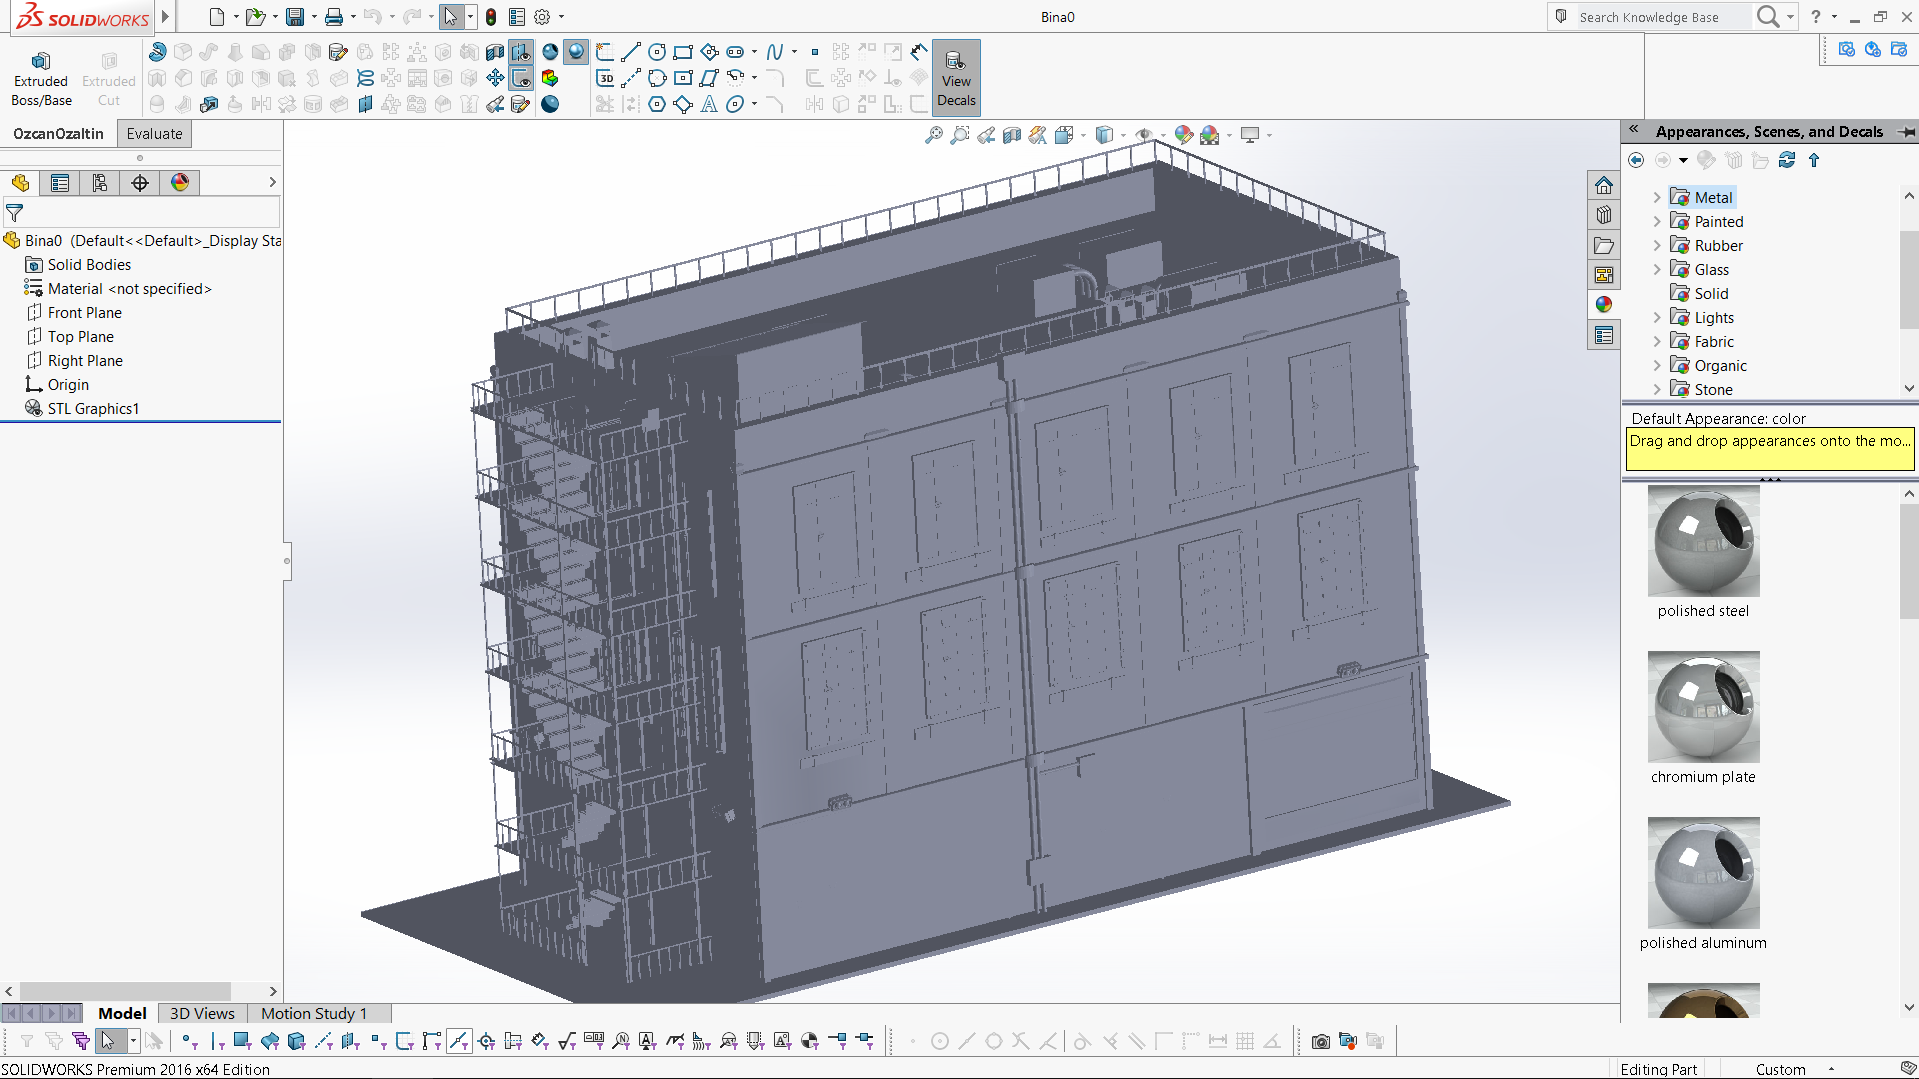Click the Move/Copy bodies icon
This screenshot has width=1919, height=1079.
pyautogui.click(x=495, y=78)
